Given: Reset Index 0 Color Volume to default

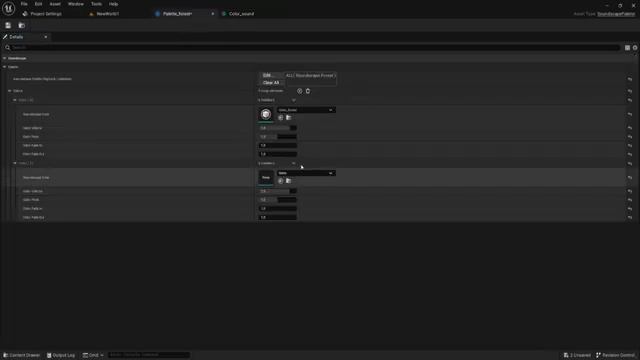Looking at the screenshot, I should pos(630,128).
